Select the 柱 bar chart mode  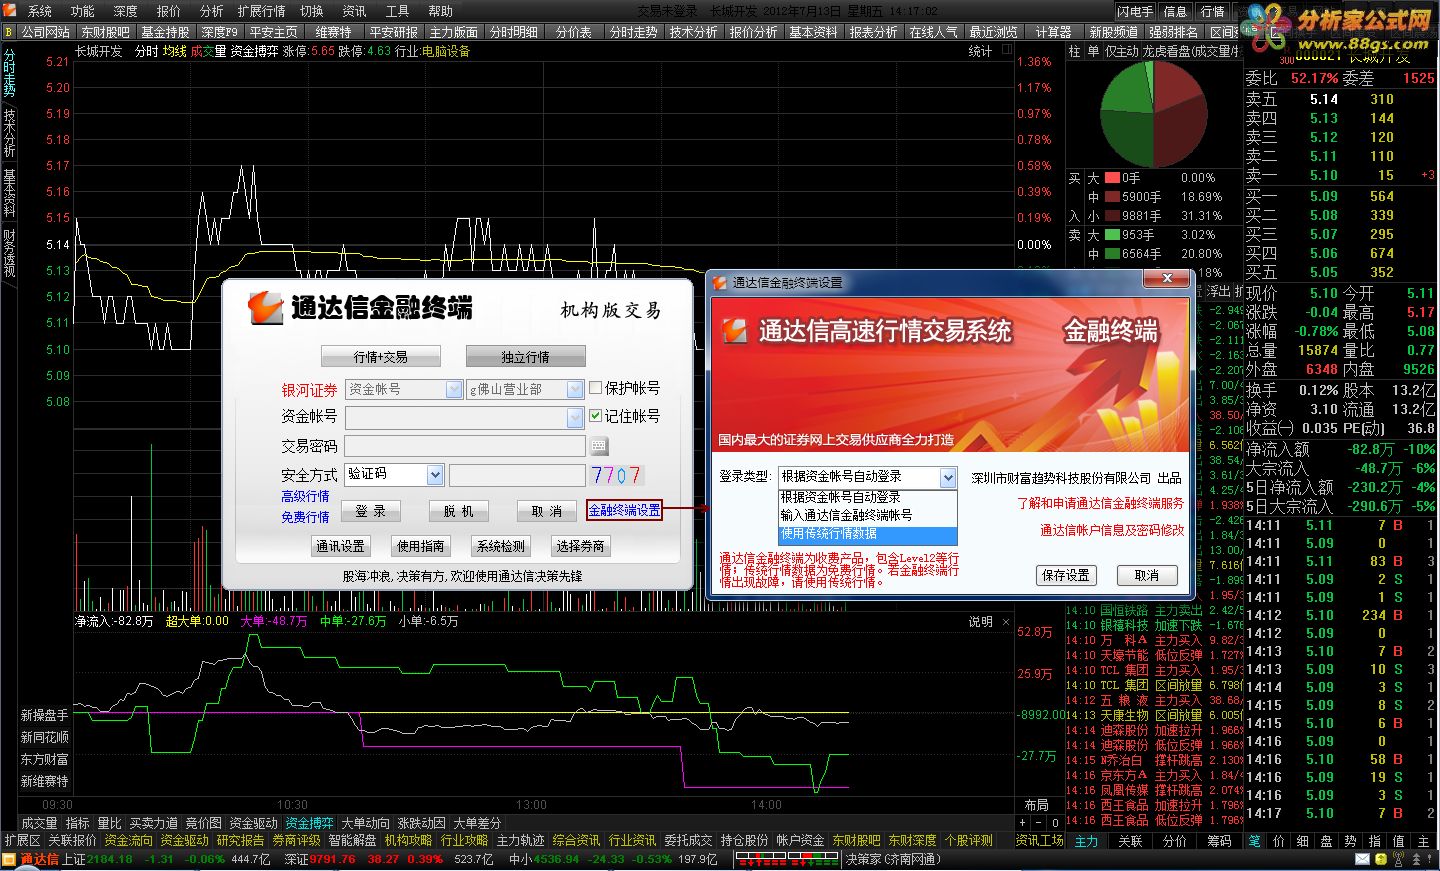[x=1074, y=51]
